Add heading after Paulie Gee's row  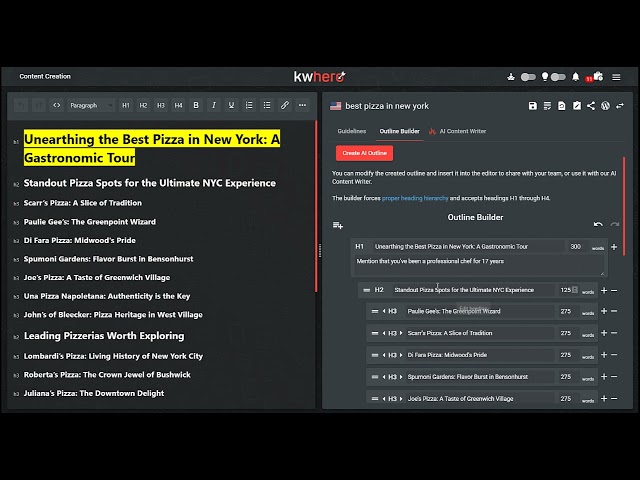(x=604, y=311)
